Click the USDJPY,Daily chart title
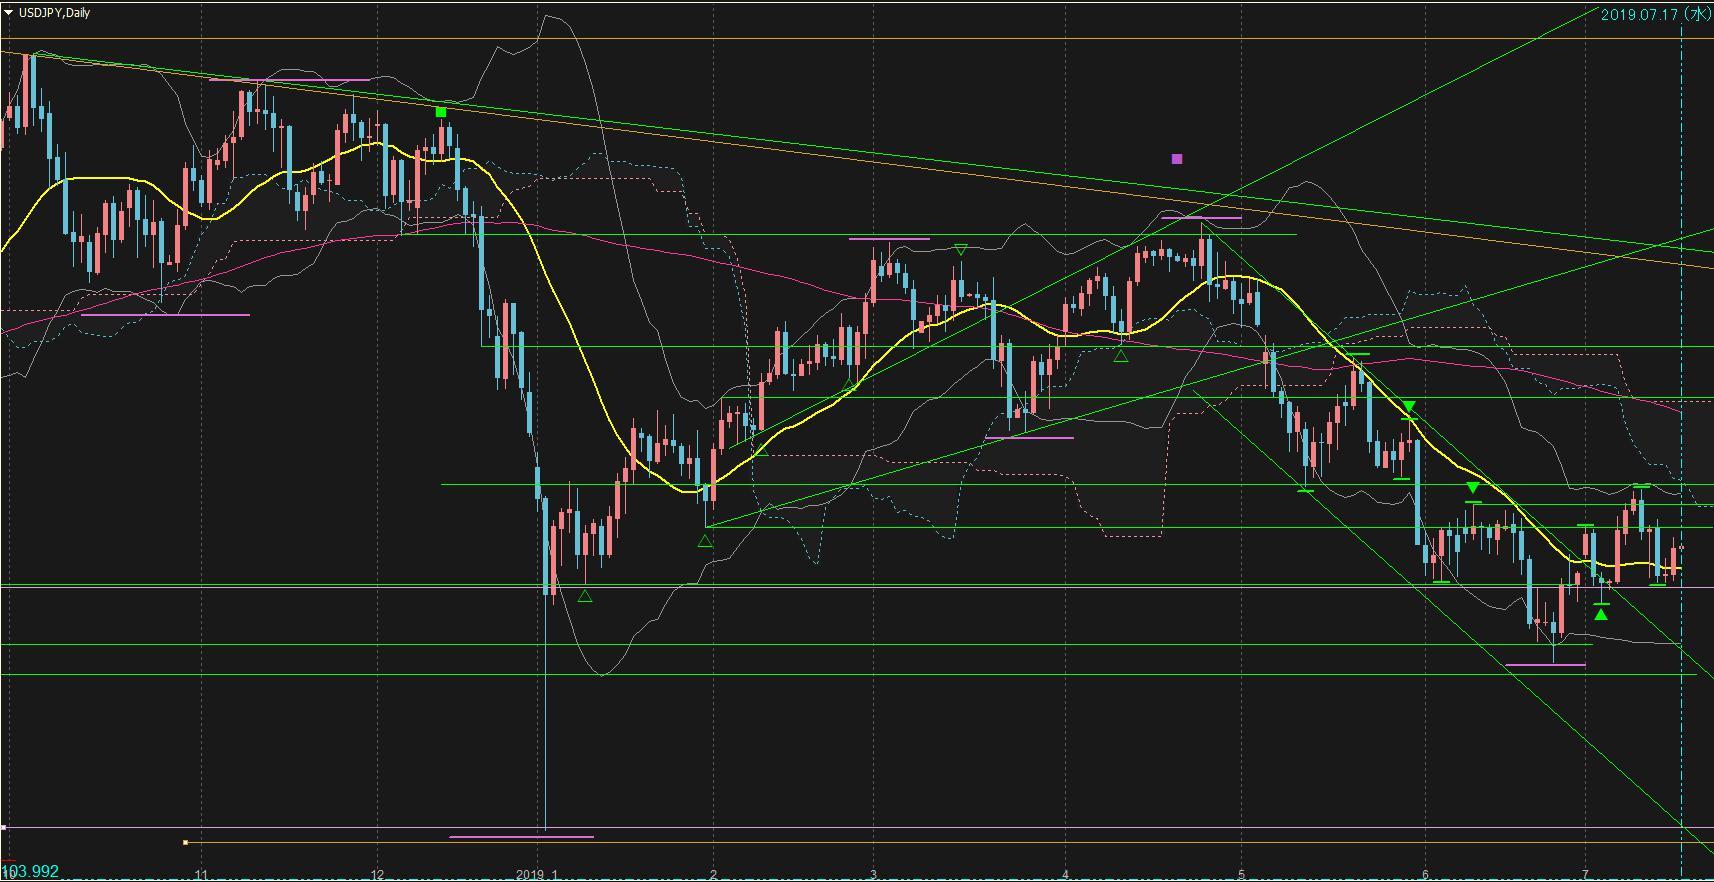The image size is (1714, 882). [54, 13]
